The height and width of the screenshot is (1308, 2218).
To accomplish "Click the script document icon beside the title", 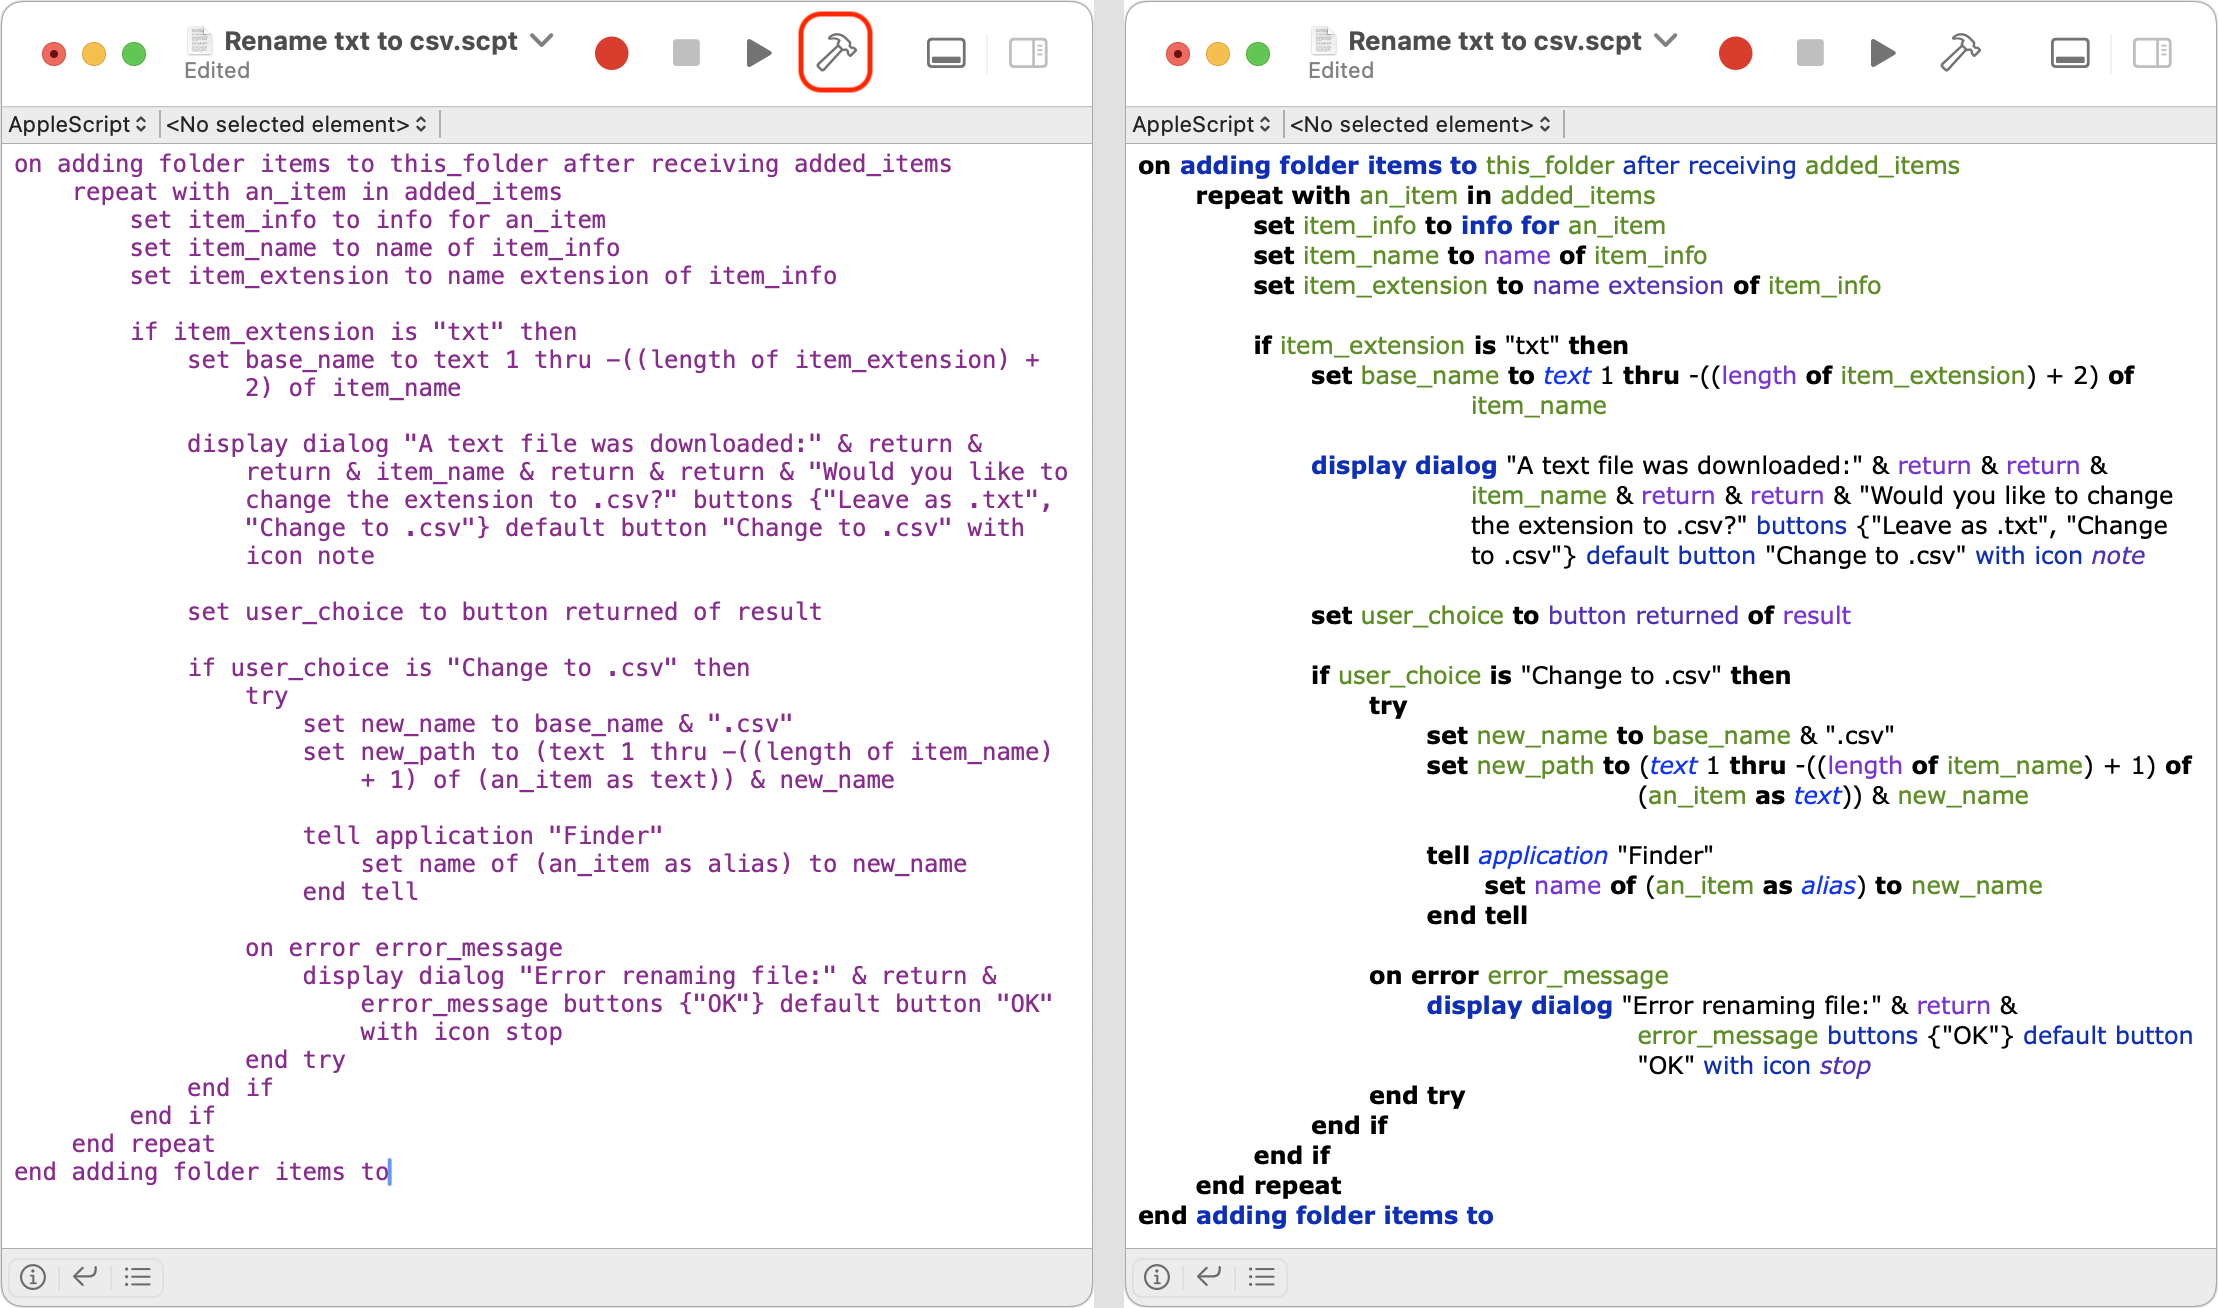I will click(198, 42).
